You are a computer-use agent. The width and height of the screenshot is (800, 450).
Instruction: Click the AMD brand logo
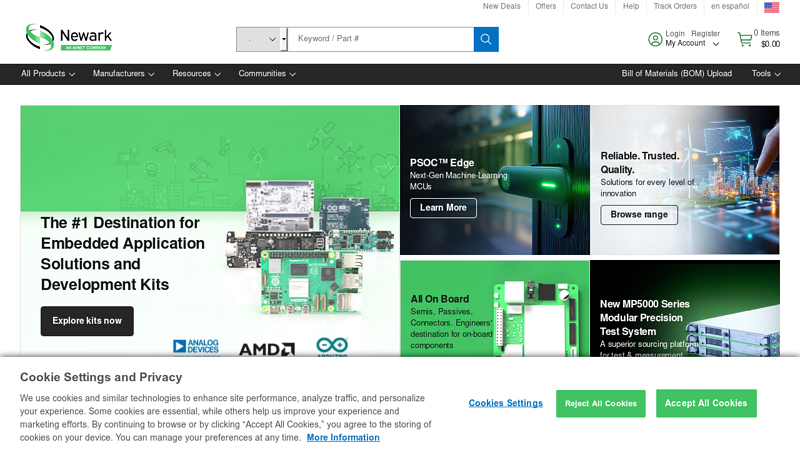(267, 349)
